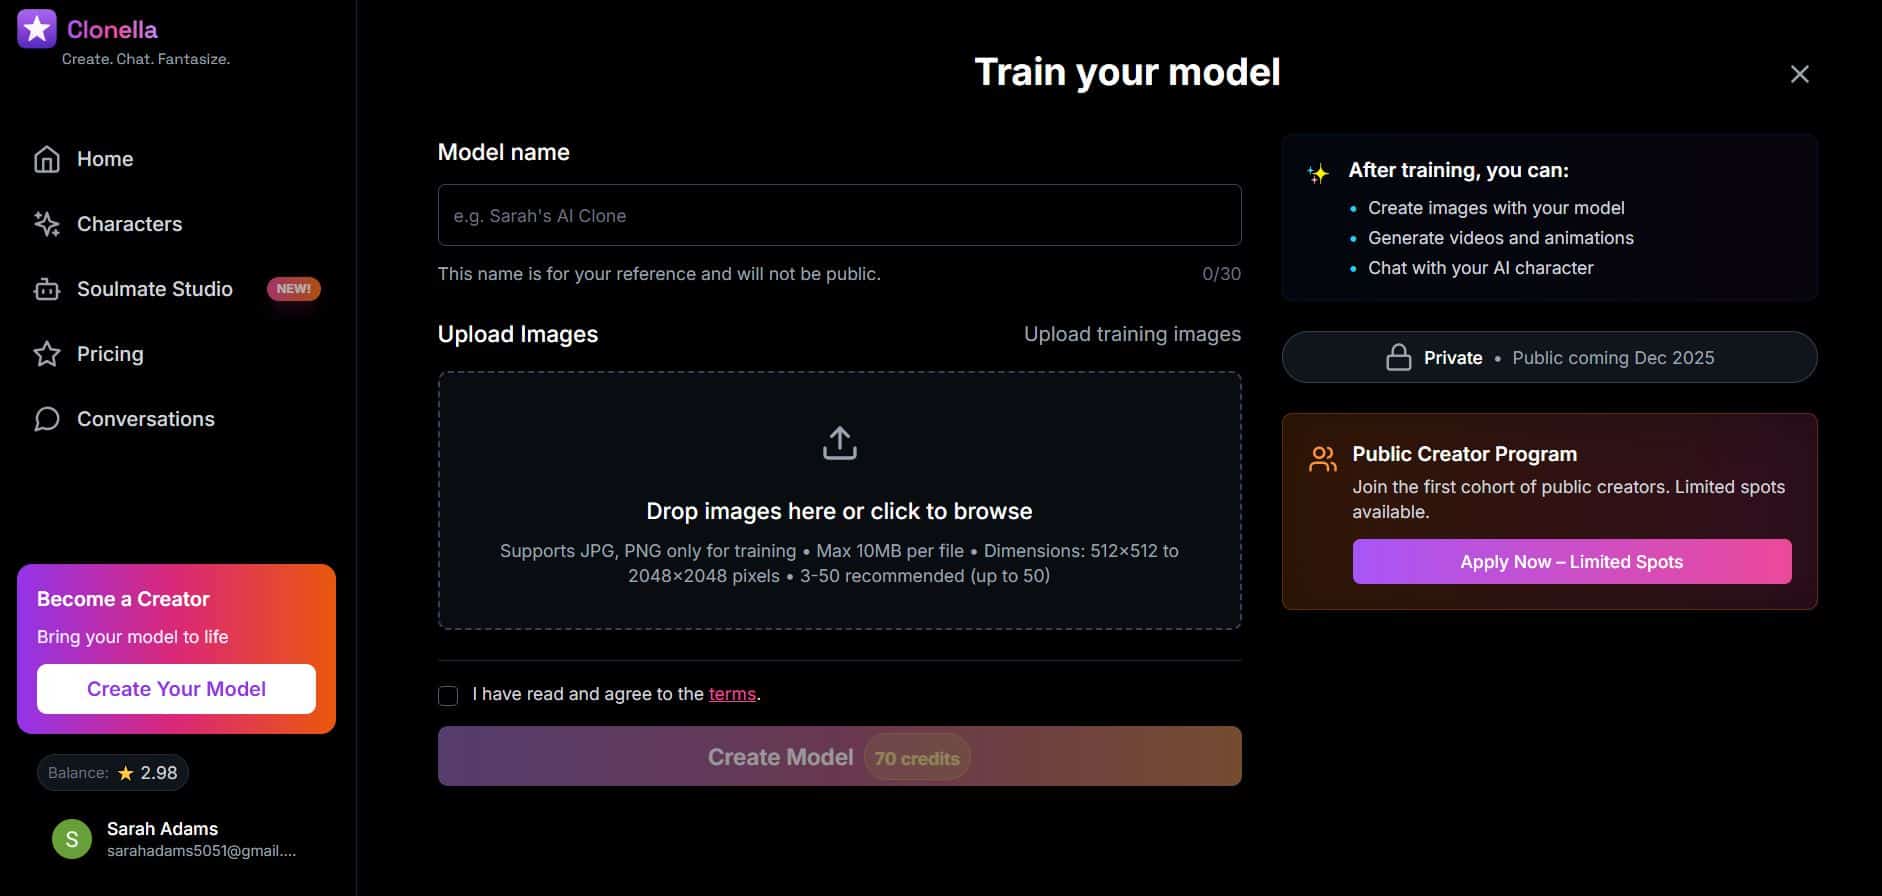Click the 'Become a Creator' heading
The width and height of the screenshot is (1882, 896).
123,599
